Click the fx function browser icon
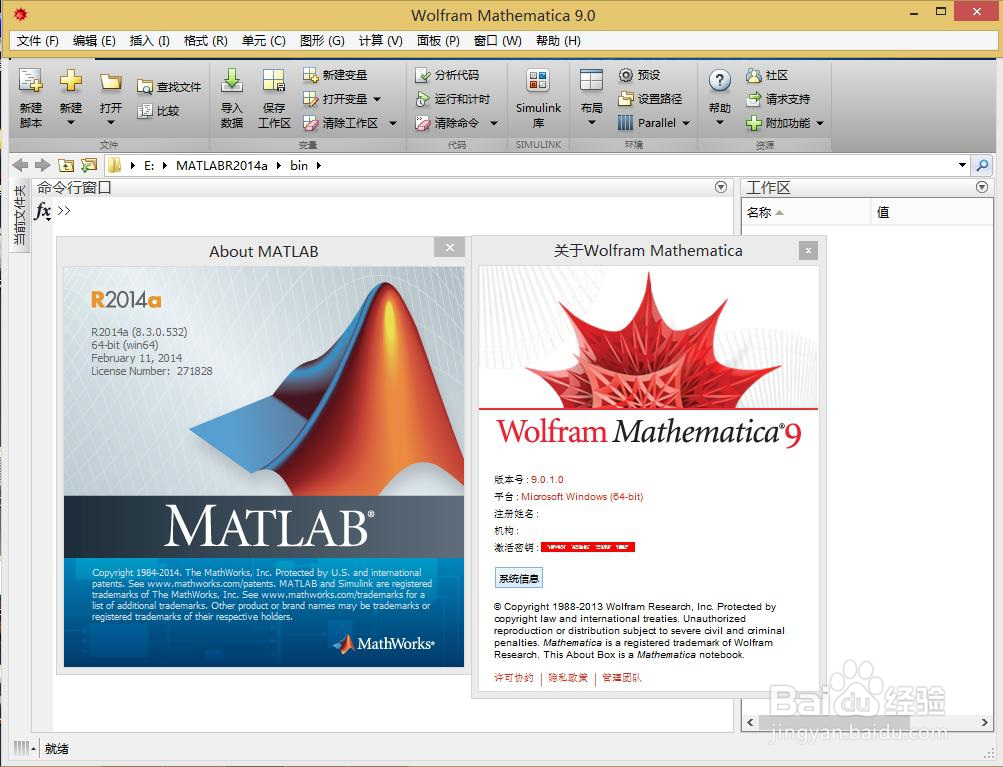Viewport: 1003px width, 767px height. (42, 210)
